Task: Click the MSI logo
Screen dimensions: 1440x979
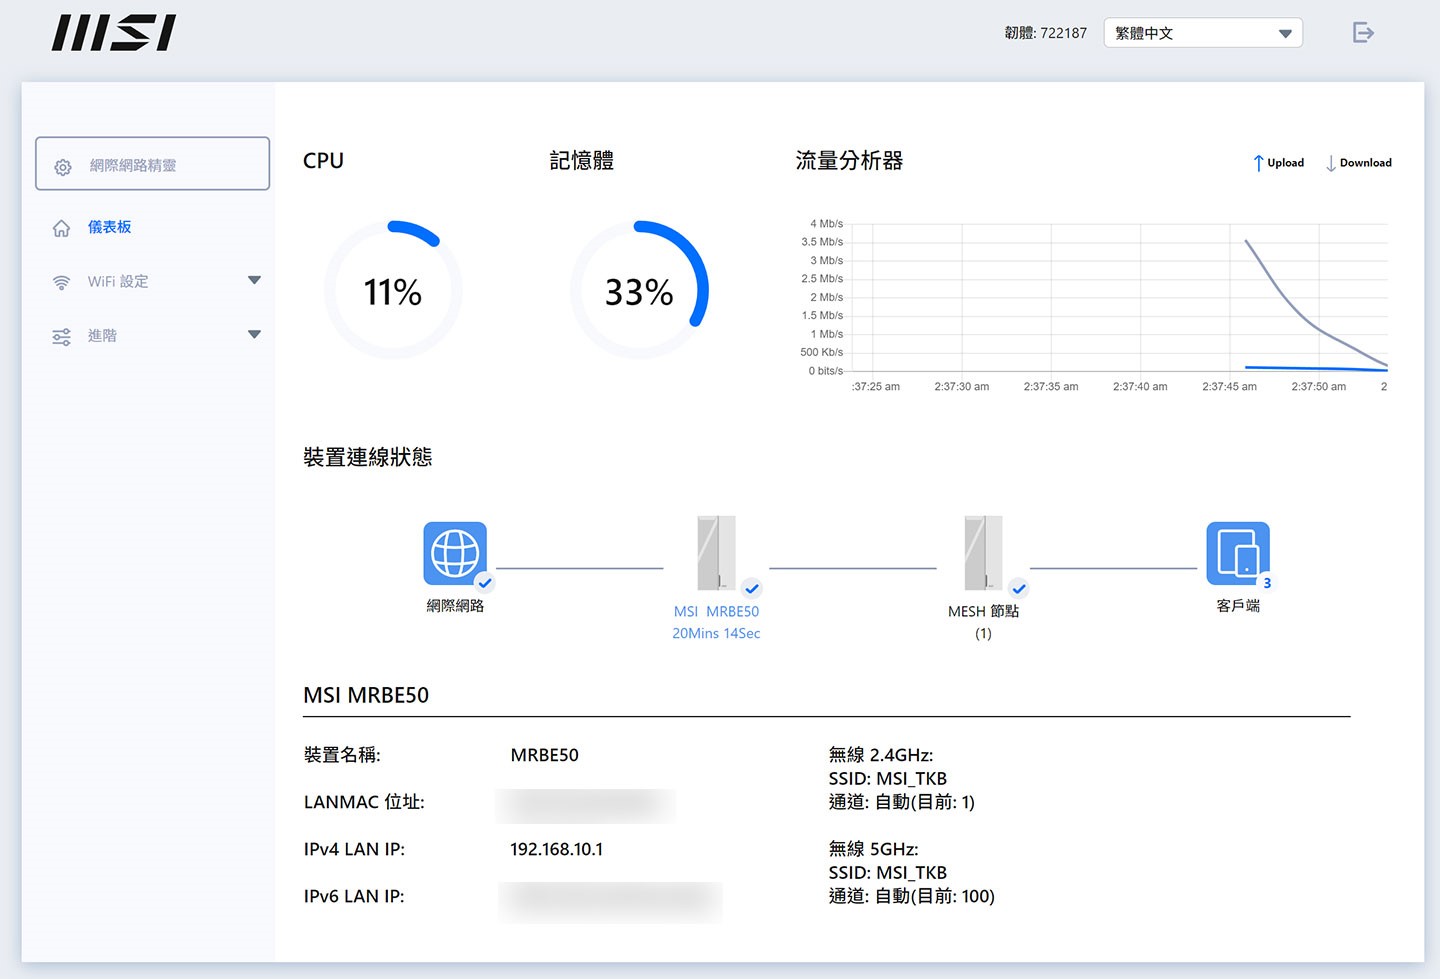Action: click(112, 31)
